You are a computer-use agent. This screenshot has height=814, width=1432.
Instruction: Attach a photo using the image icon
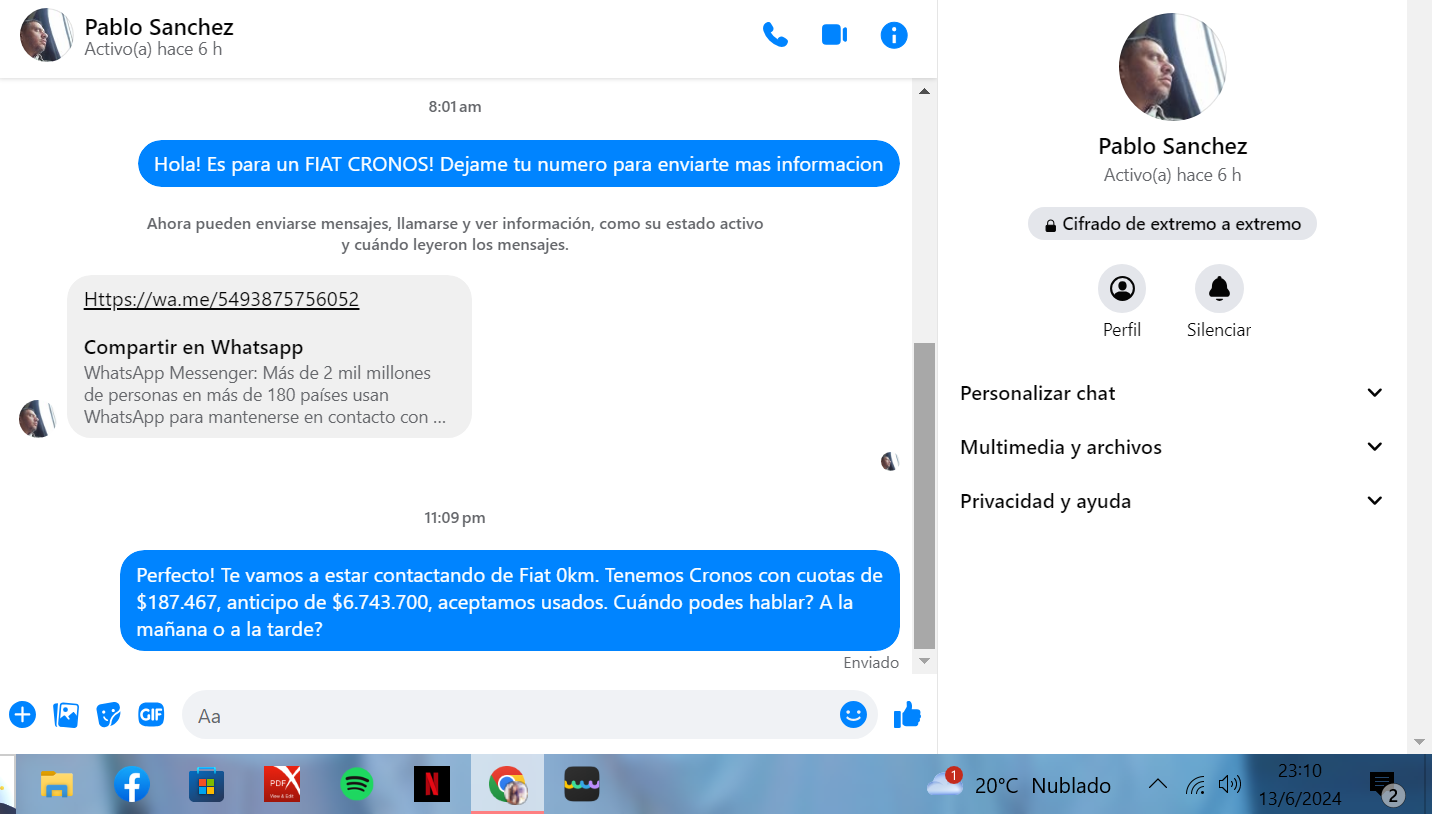[x=66, y=715]
